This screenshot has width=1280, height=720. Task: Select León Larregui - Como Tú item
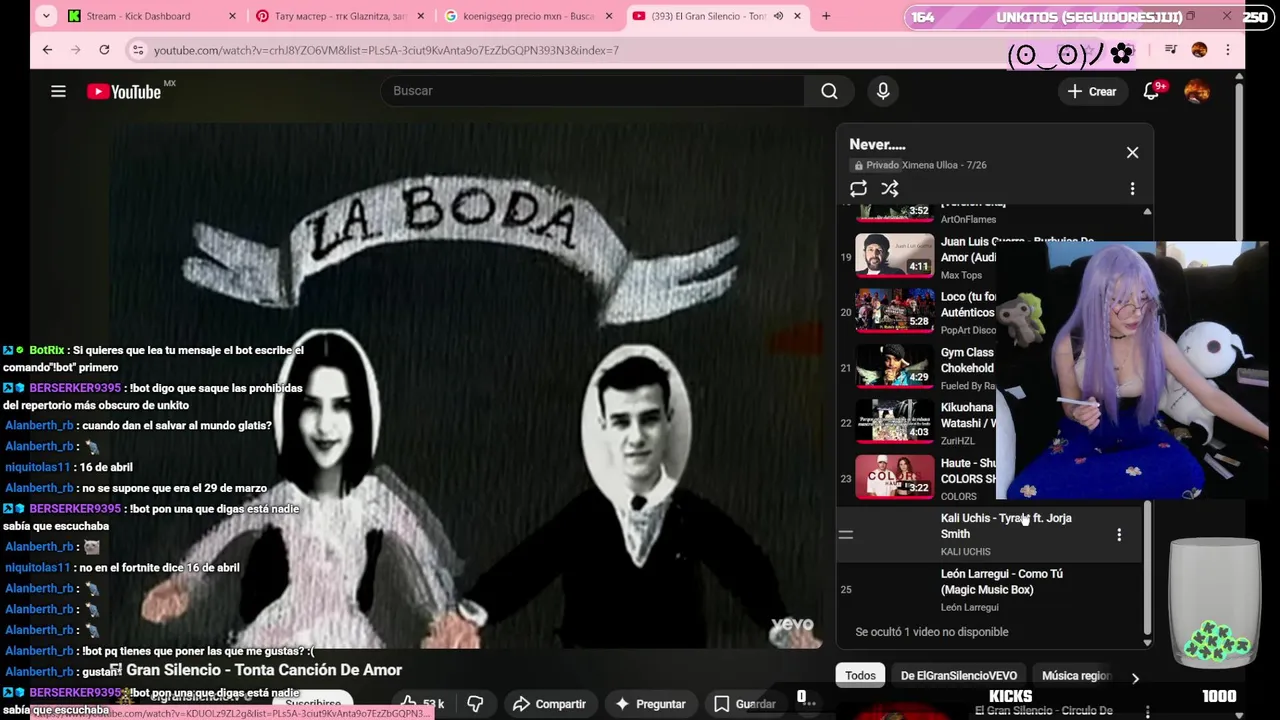point(989,590)
